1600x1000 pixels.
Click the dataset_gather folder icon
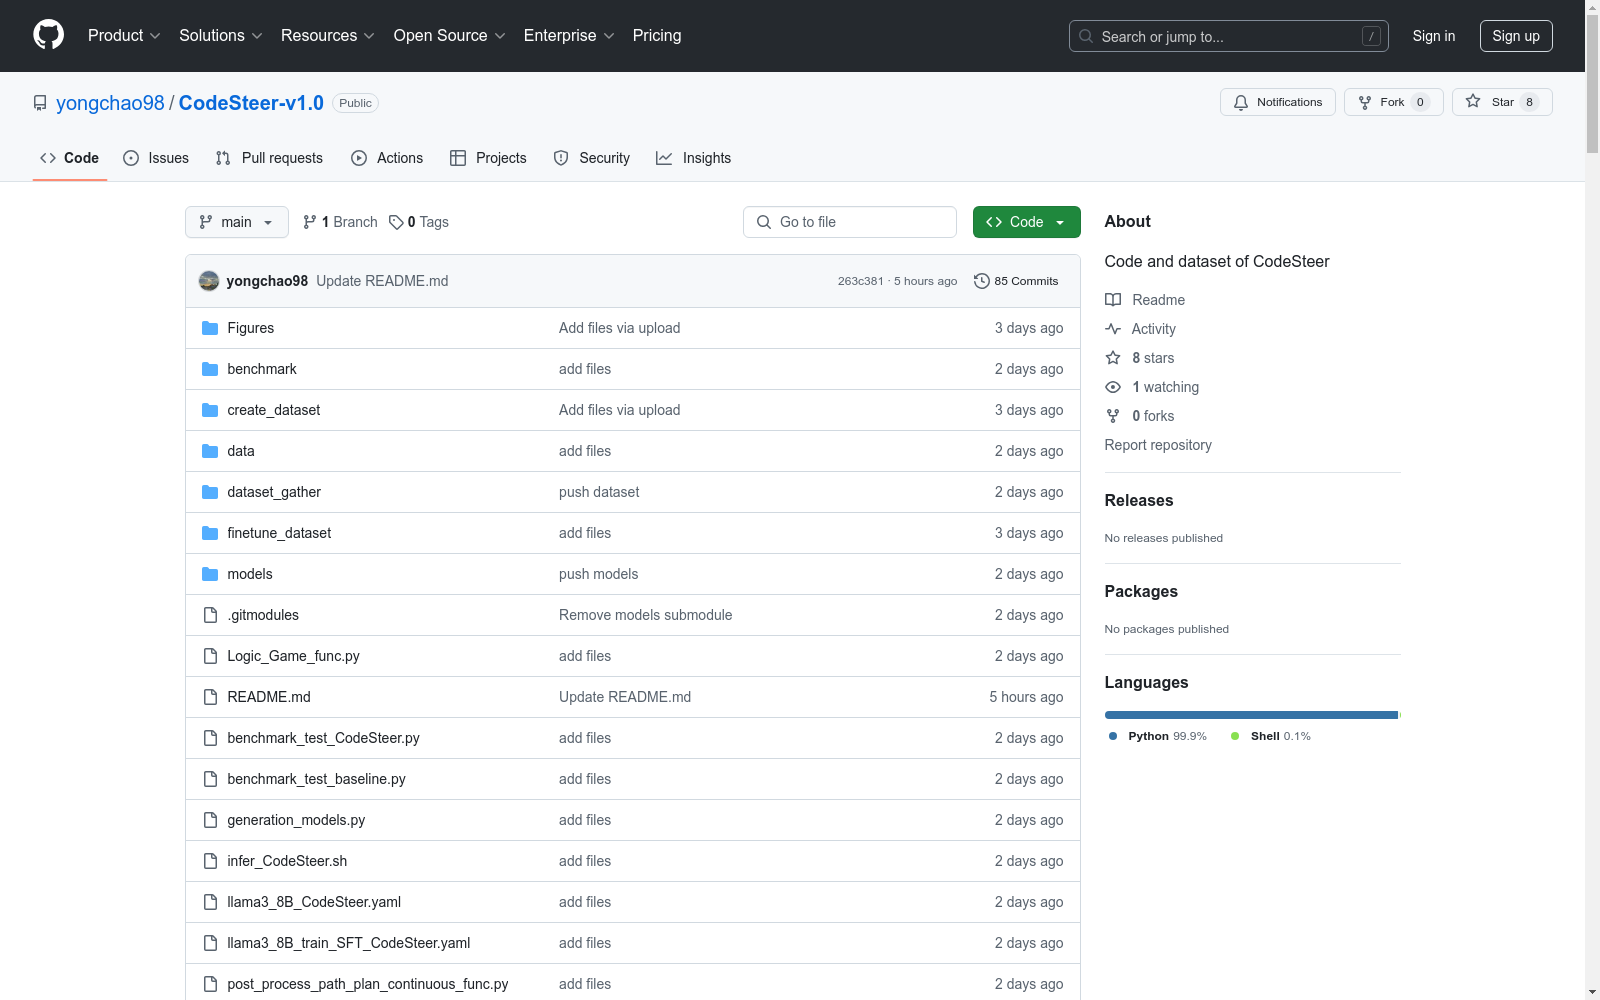(210, 492)
